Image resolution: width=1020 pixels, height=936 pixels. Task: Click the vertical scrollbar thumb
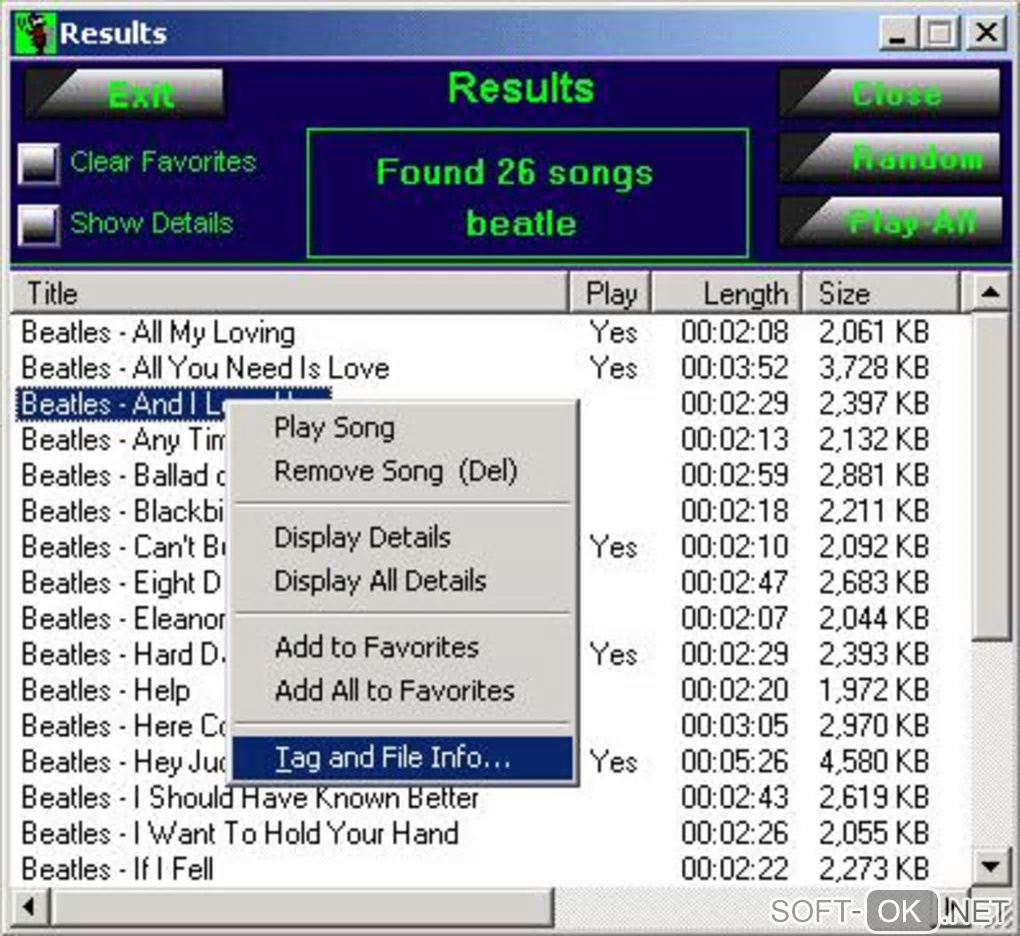click(x=990, y=476)
